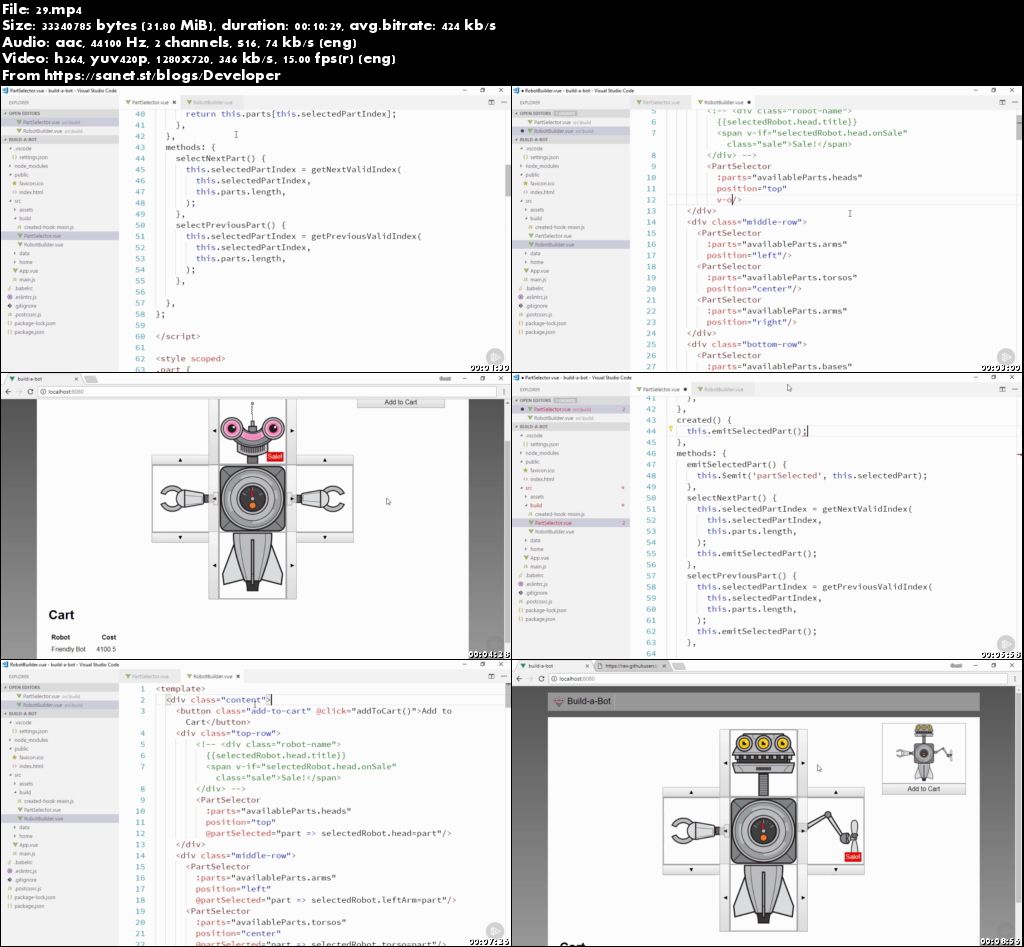Image resolution: width=1024 pixels, height=947 pixels.
Task: Click down arrow below propeller arm with Sale tag
Action: (836, 870)
